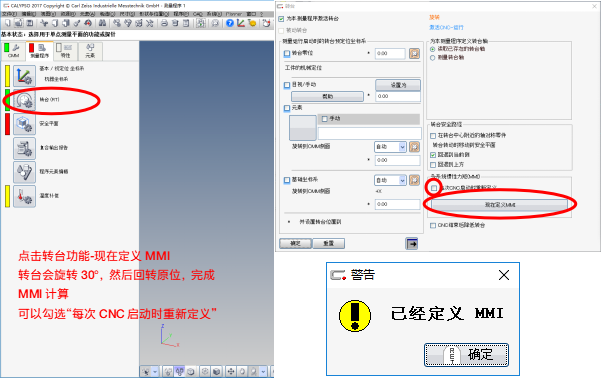602x378 pixels.
Task: Click the new file icon in CALYPSO toolbar
Action: 7,23
